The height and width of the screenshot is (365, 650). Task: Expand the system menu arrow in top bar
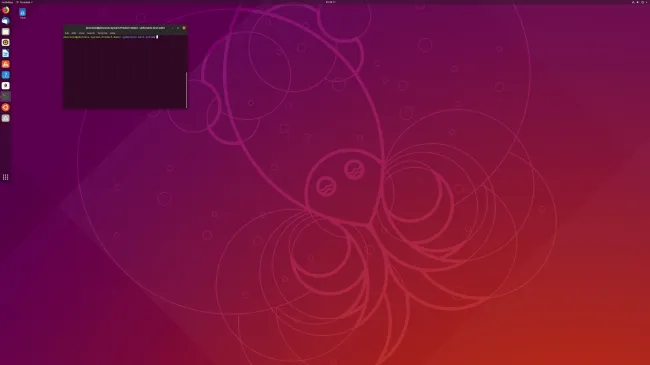click(646, 2)
